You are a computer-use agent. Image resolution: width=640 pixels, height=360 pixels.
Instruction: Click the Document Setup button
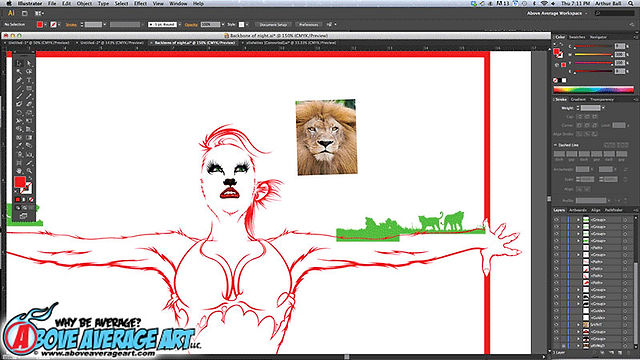[273, 24]
